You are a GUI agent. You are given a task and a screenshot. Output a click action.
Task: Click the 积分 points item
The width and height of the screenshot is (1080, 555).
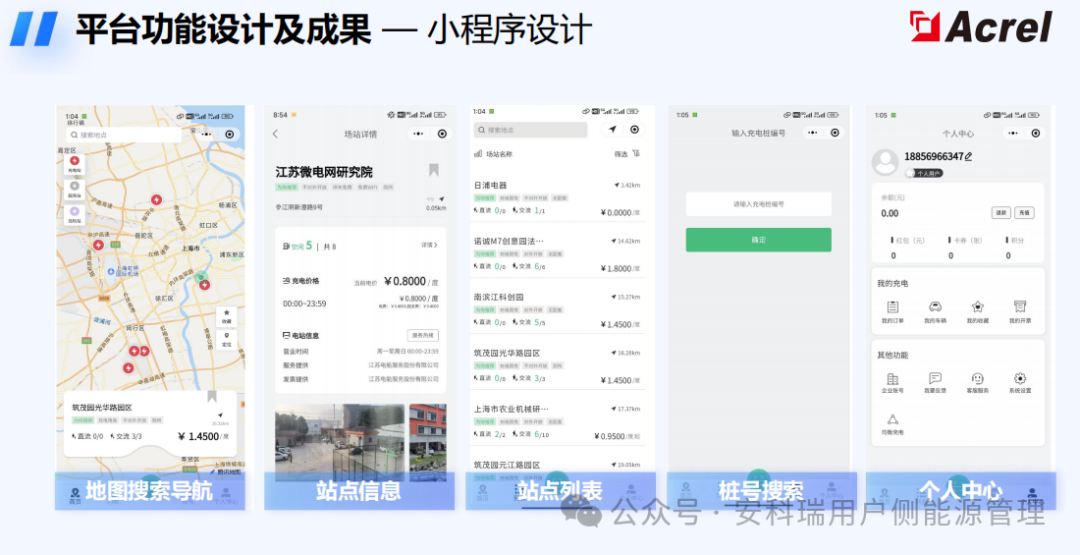pyautogui.click(x=1015, y=248)
